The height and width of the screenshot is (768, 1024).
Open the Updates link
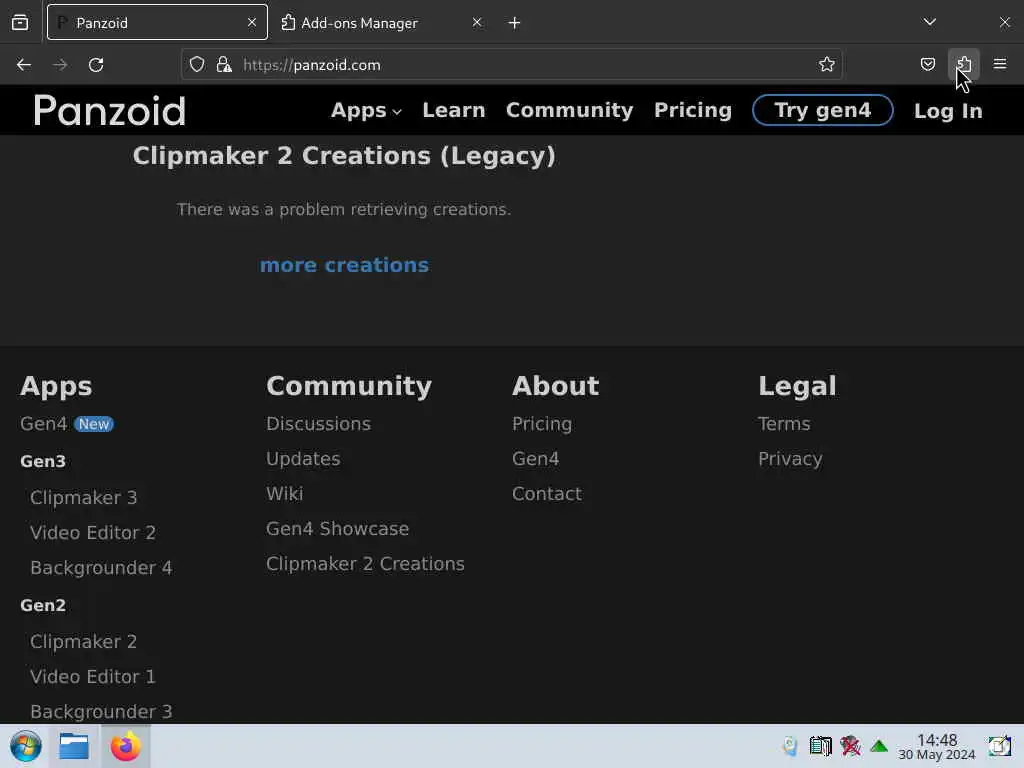[x=303, y=459]
